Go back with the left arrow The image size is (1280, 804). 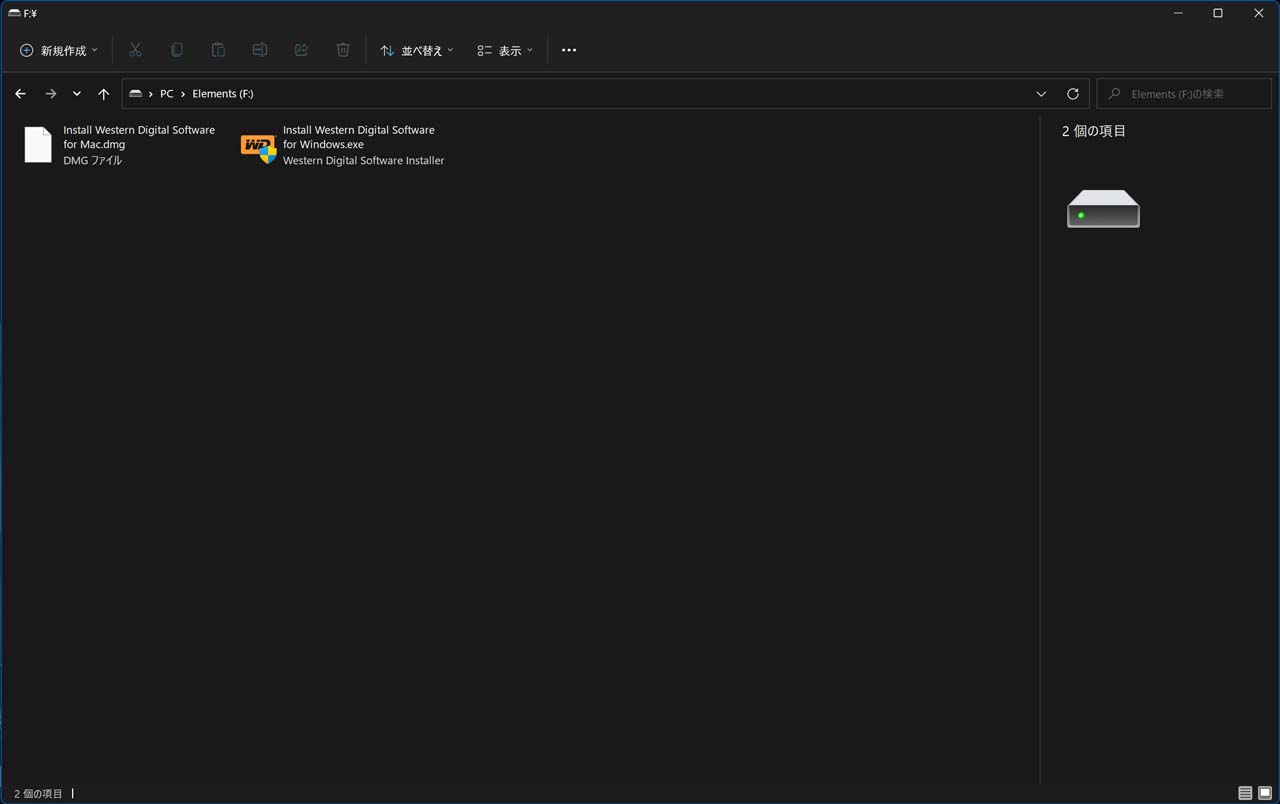point(20,94)
